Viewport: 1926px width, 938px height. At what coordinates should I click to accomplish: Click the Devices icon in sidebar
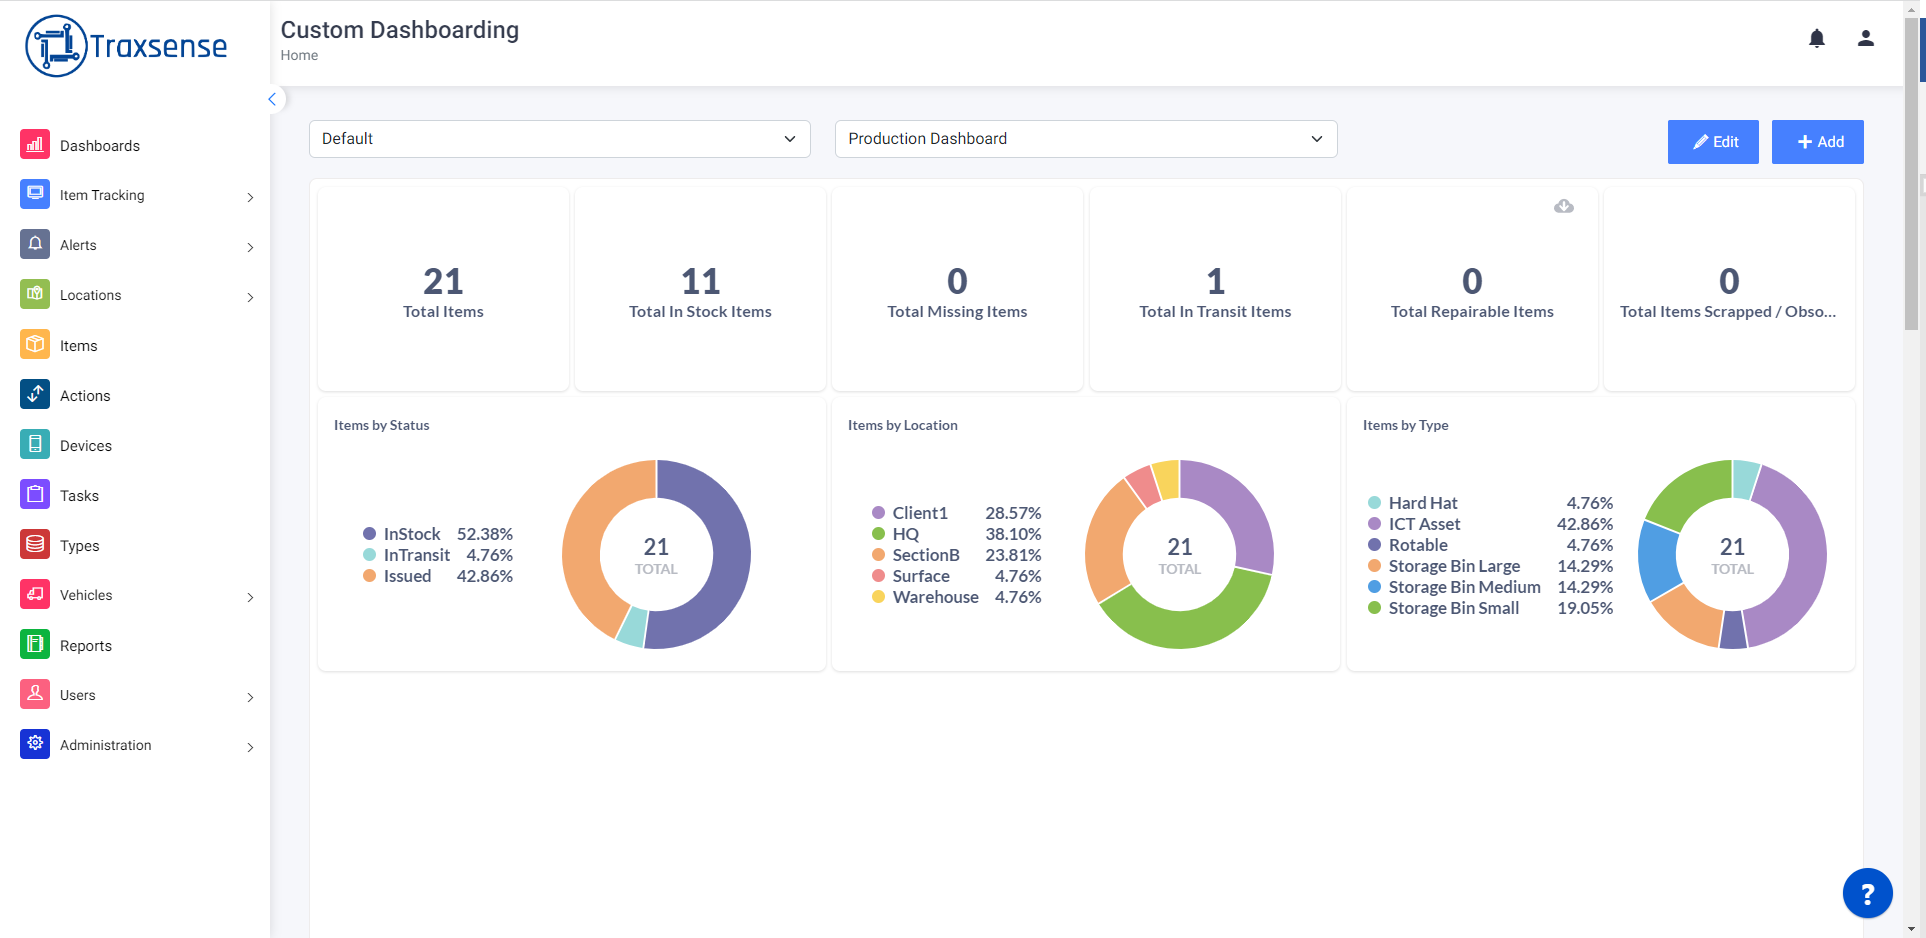(35, 445)
